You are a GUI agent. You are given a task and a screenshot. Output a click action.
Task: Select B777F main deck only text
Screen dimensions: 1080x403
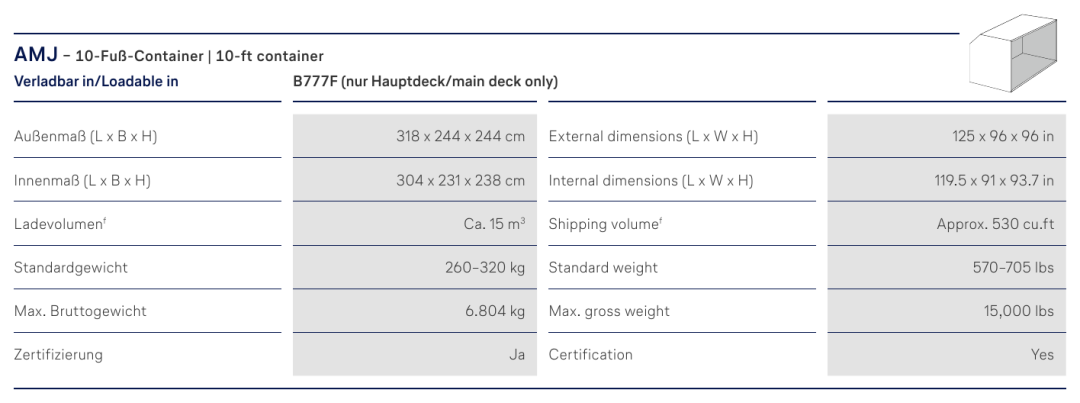[x=425, y=81]
